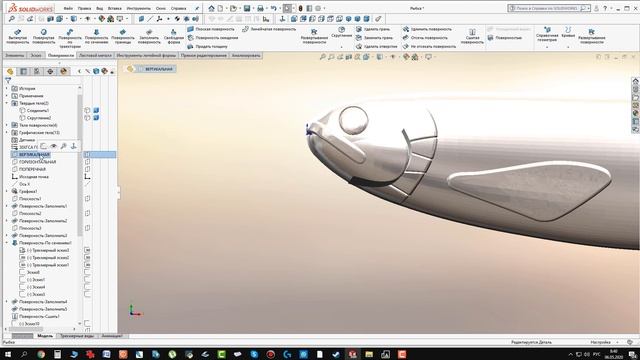640x360 pixels.
Task: Select Swept Surface tool (Поверхность по траектории)
Action: tap(70, 38)
